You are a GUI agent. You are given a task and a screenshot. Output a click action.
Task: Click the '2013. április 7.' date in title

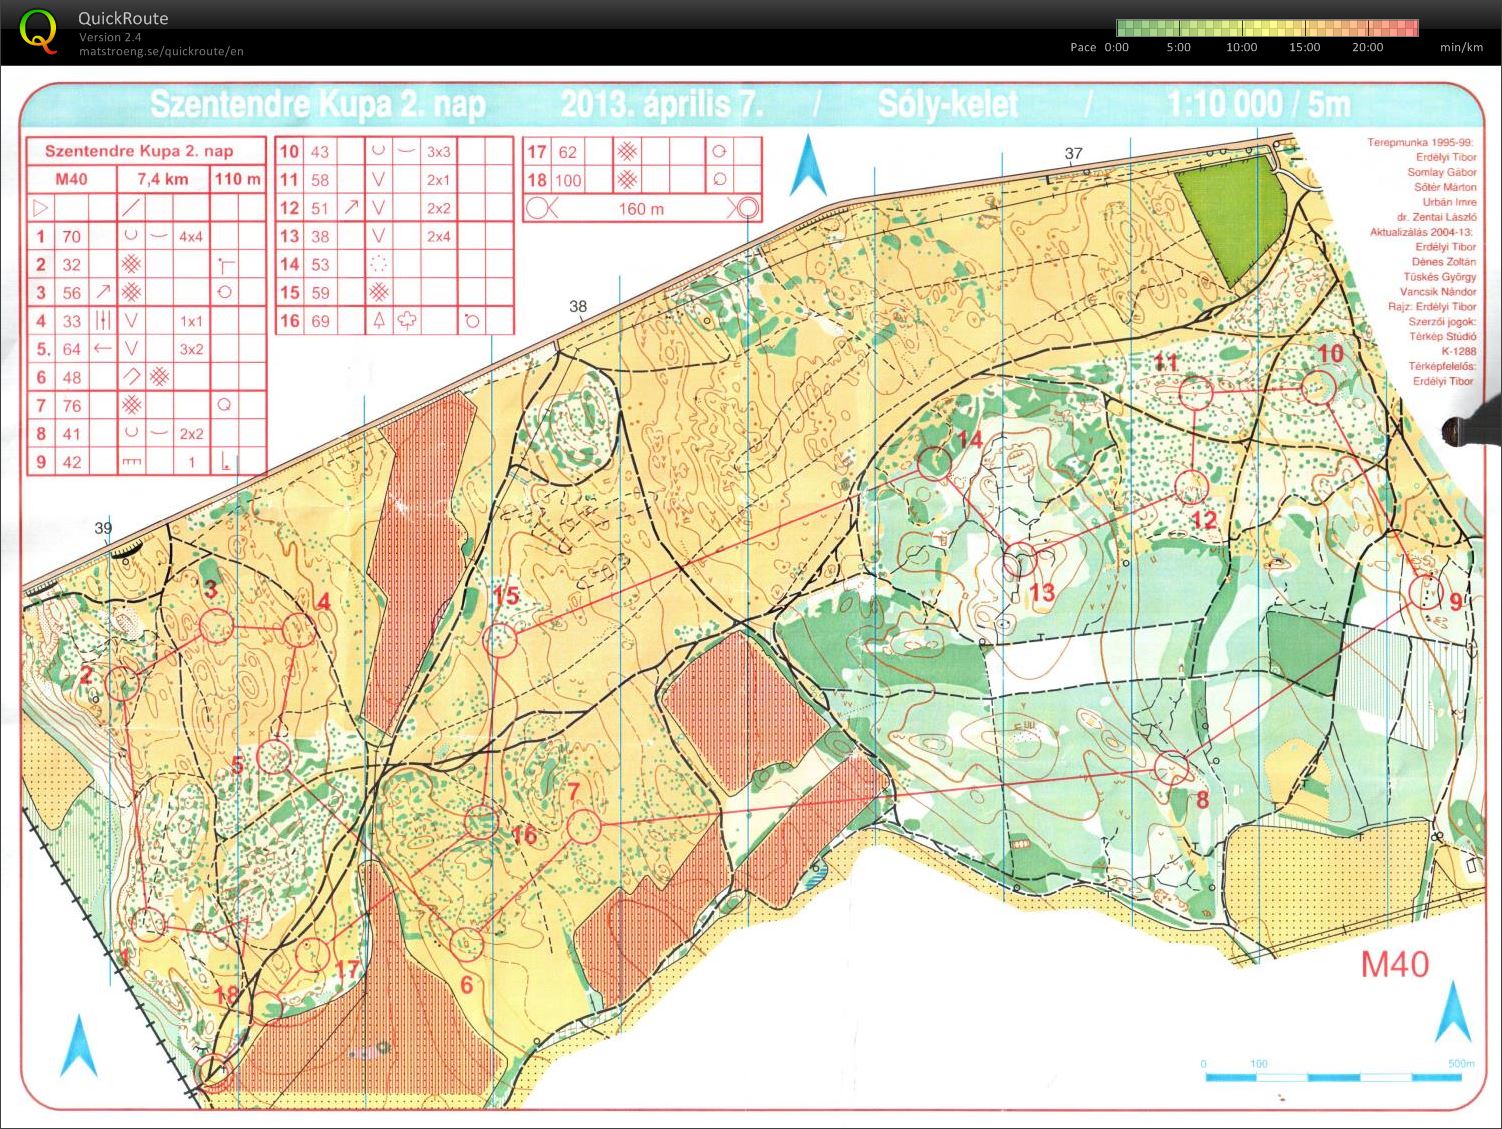pyautogui.click(x=662, y=104)
